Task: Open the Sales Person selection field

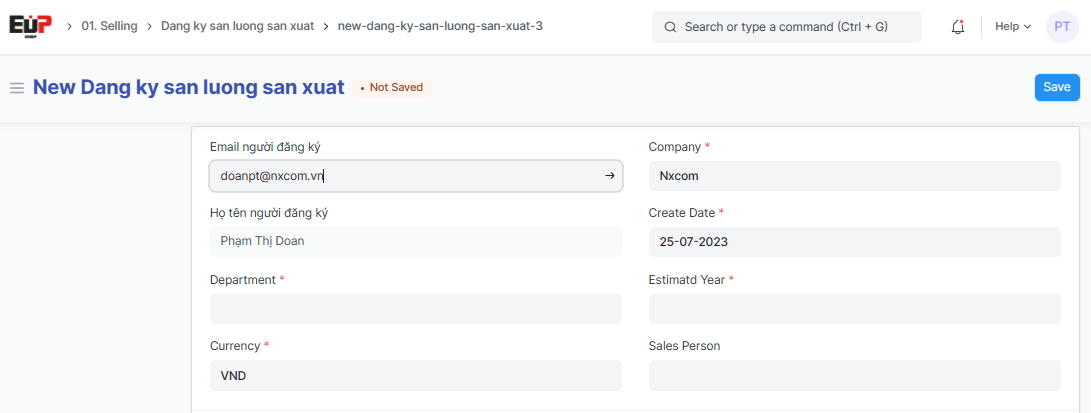Action: pos(854,375)
